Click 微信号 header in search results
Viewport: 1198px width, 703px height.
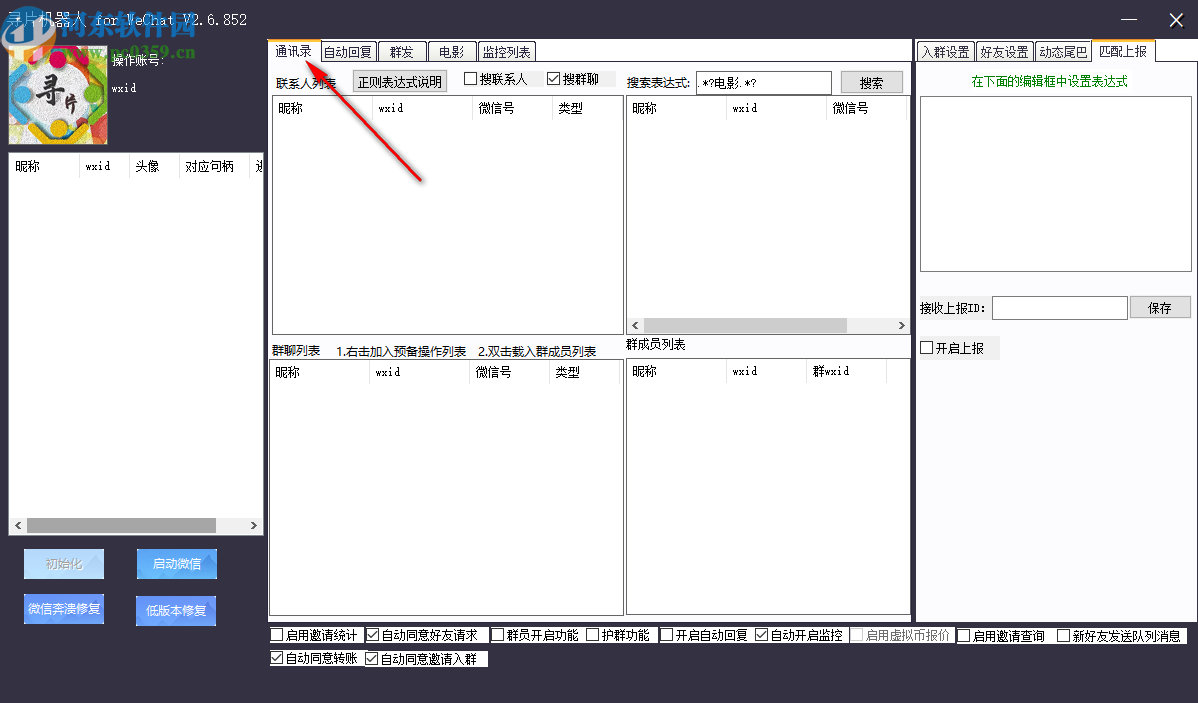click(866, 109)
